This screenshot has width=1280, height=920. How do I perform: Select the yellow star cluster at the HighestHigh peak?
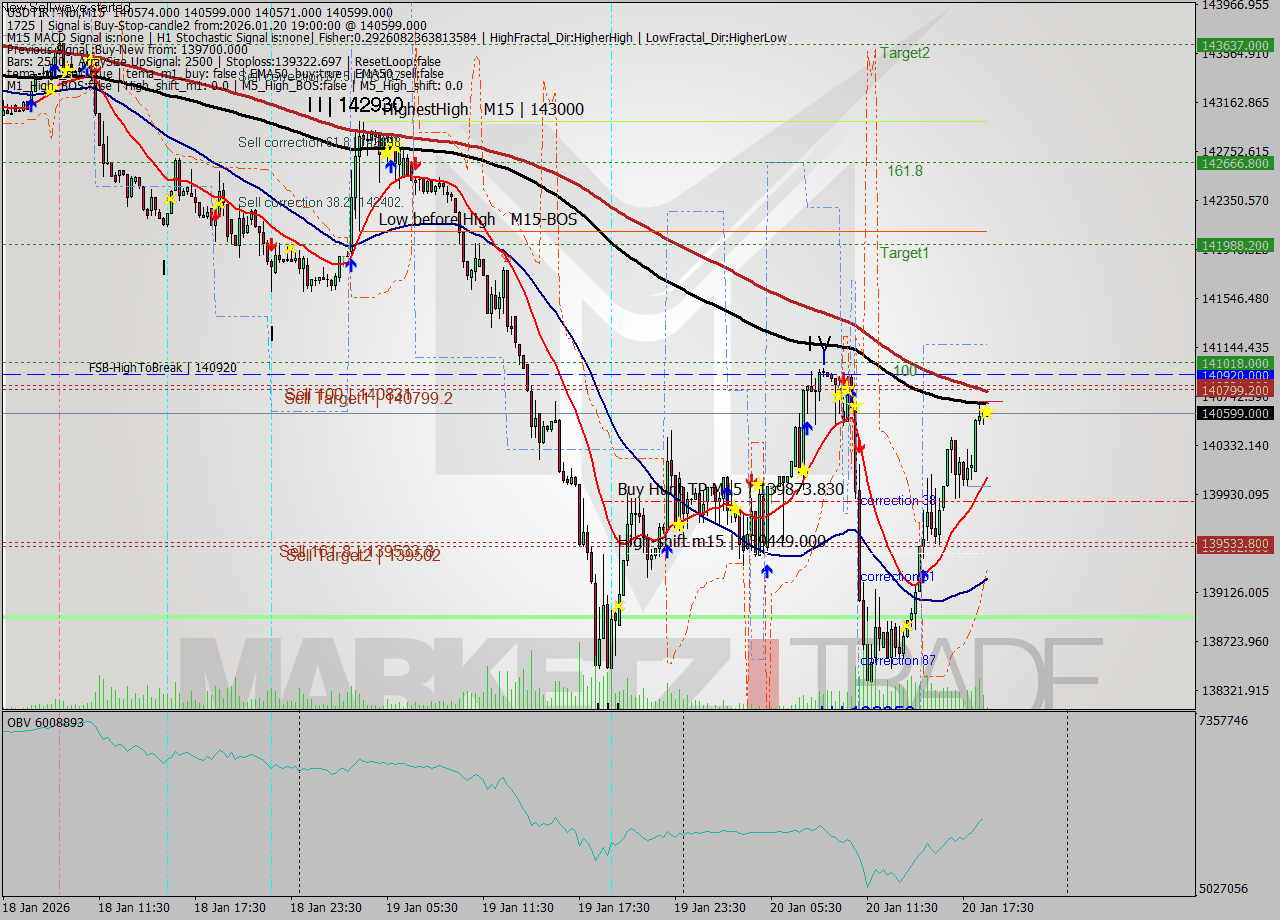(392, 150)
